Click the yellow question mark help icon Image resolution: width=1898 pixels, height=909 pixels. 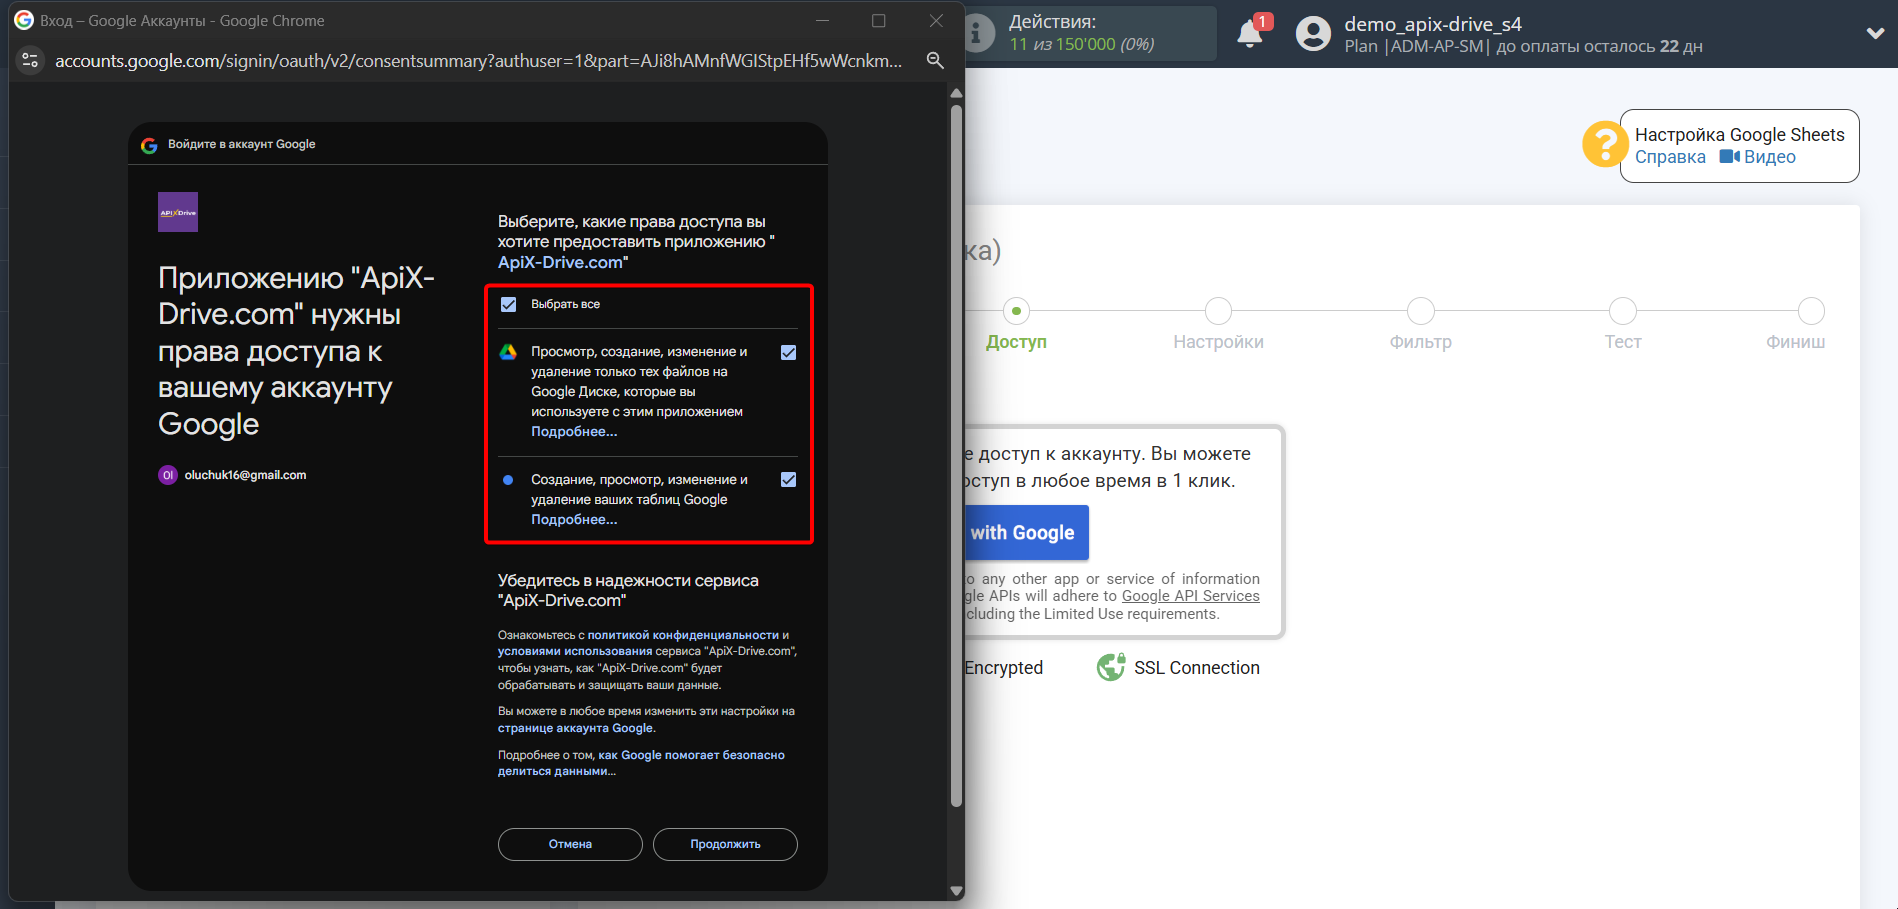(x=1604, y=145)
